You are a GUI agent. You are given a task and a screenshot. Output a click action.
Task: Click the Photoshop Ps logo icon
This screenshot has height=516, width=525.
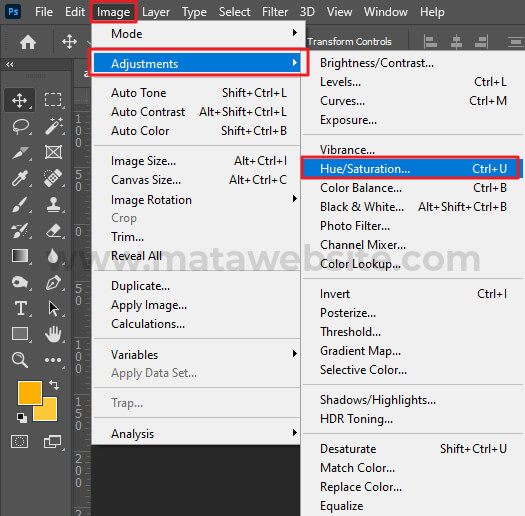click(13, 12)
